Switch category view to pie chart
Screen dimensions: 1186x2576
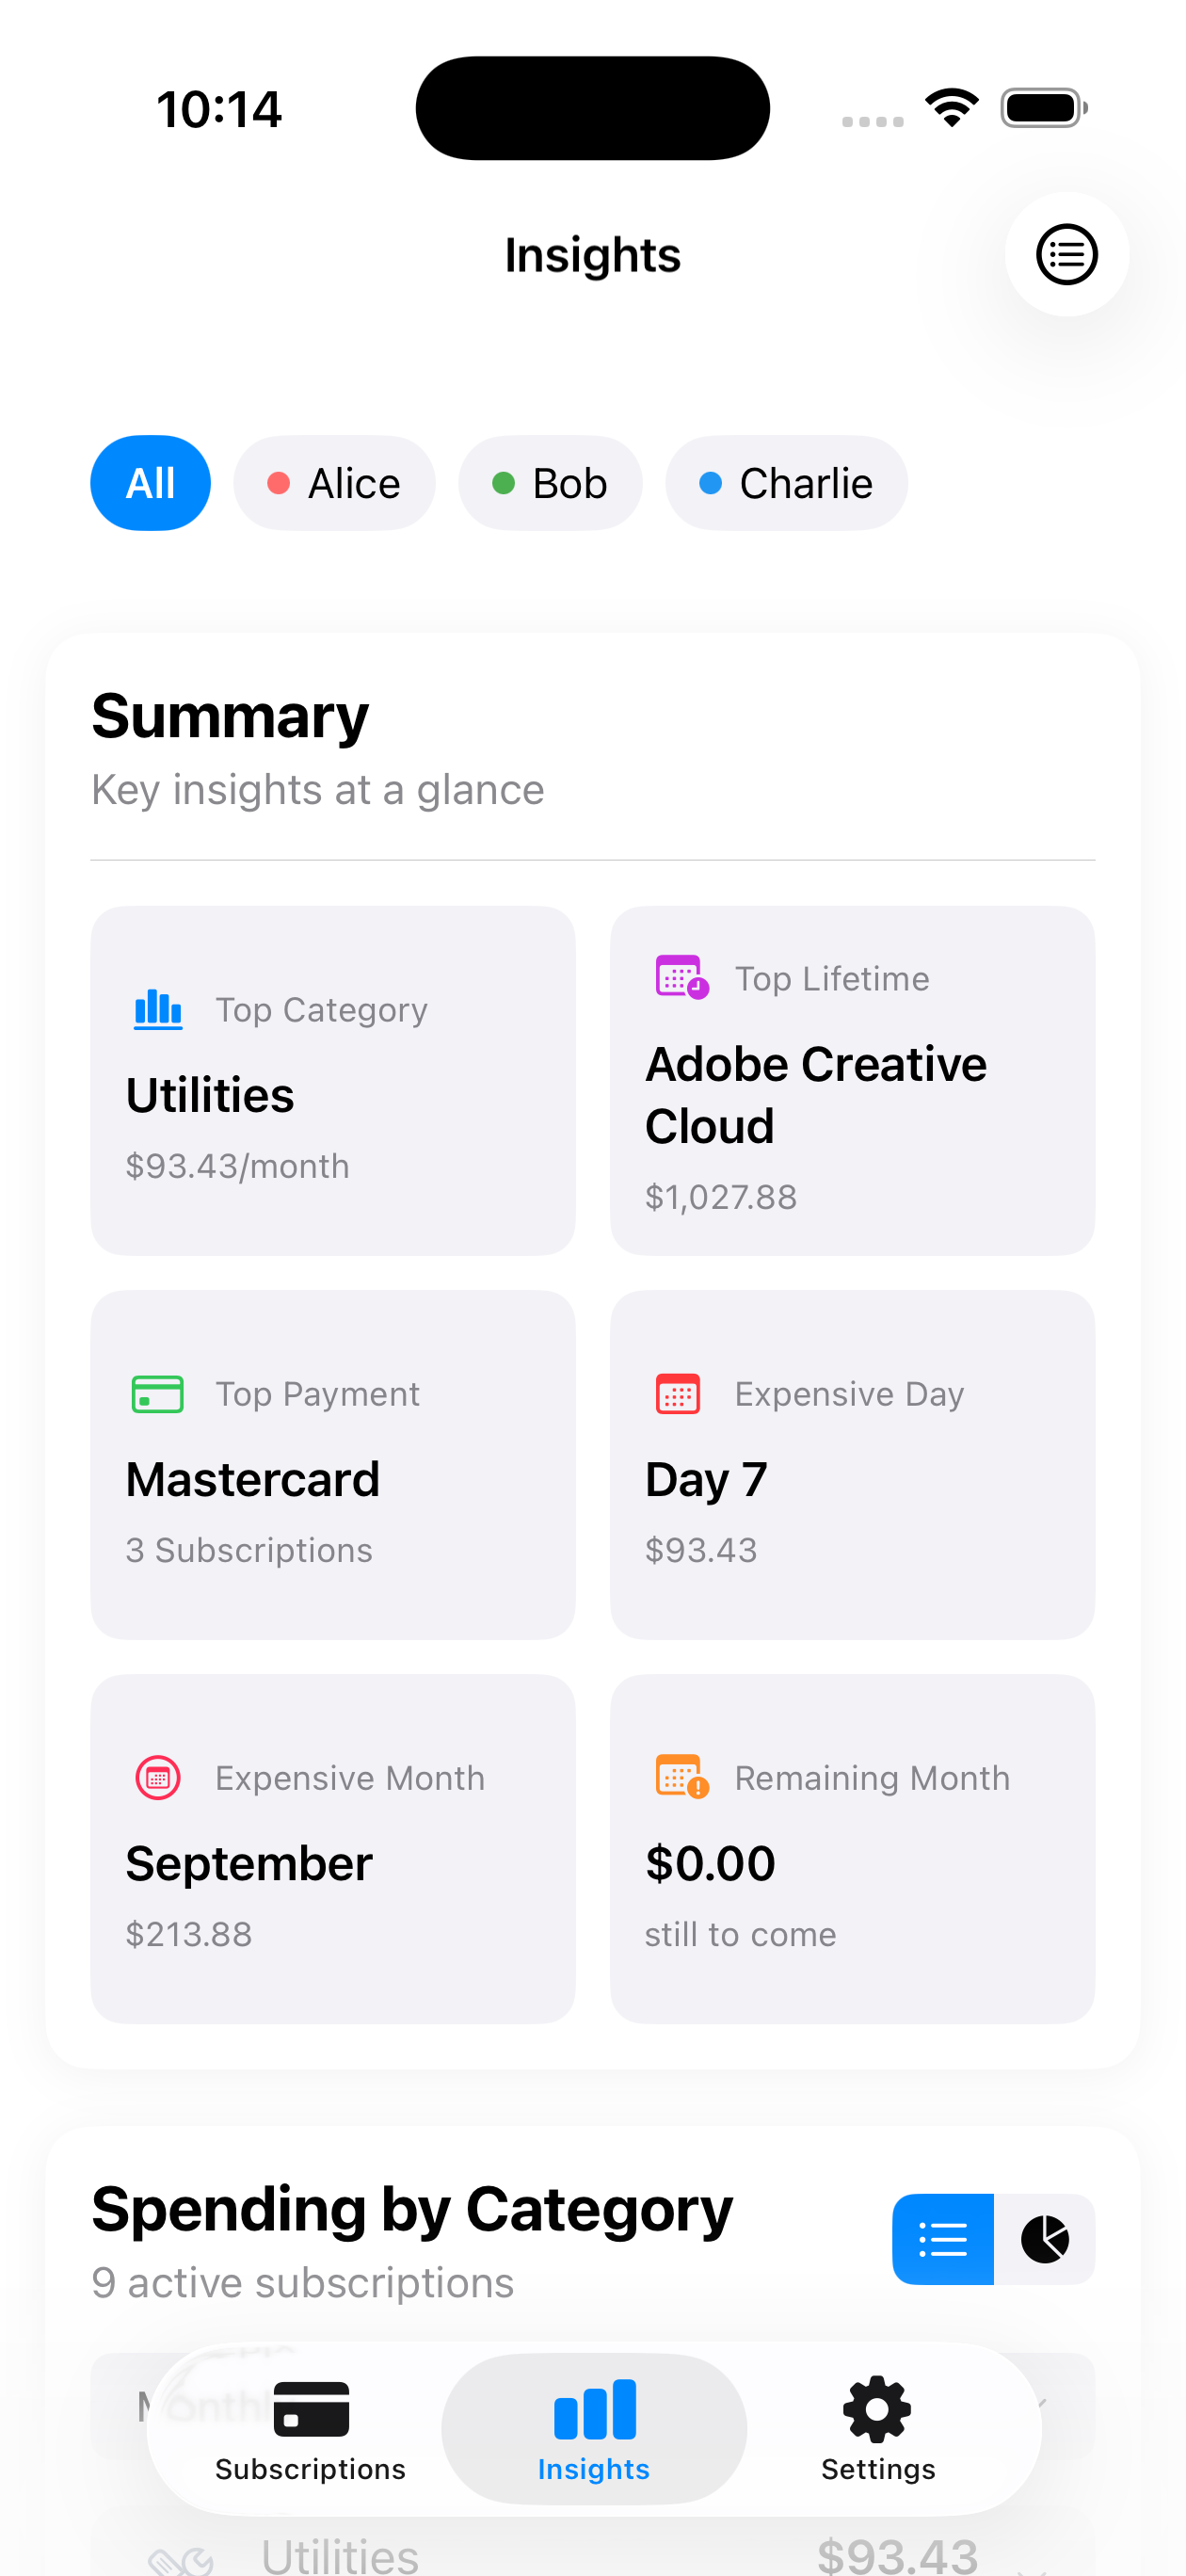(x=1044, y=2239)
